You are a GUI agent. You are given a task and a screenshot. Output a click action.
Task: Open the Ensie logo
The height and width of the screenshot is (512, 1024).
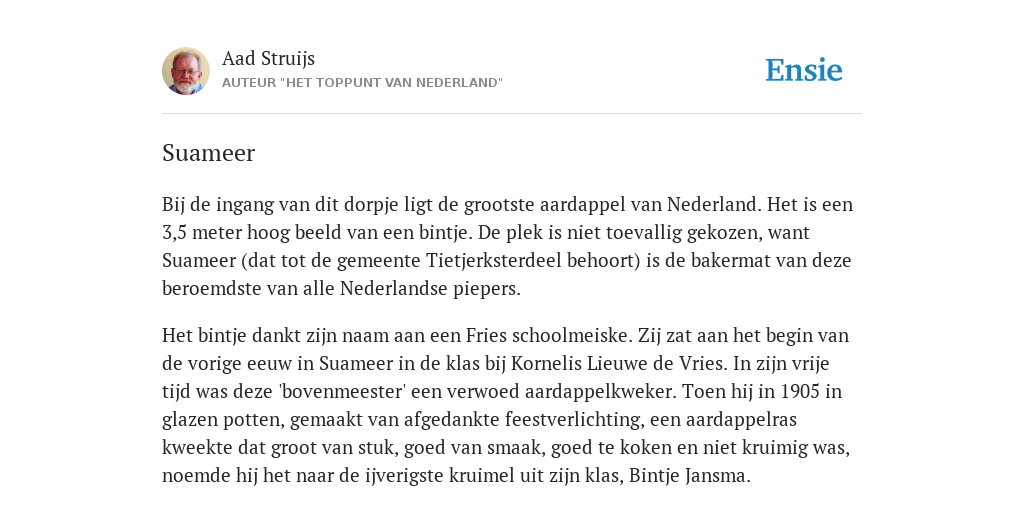[x=803, y=70]
